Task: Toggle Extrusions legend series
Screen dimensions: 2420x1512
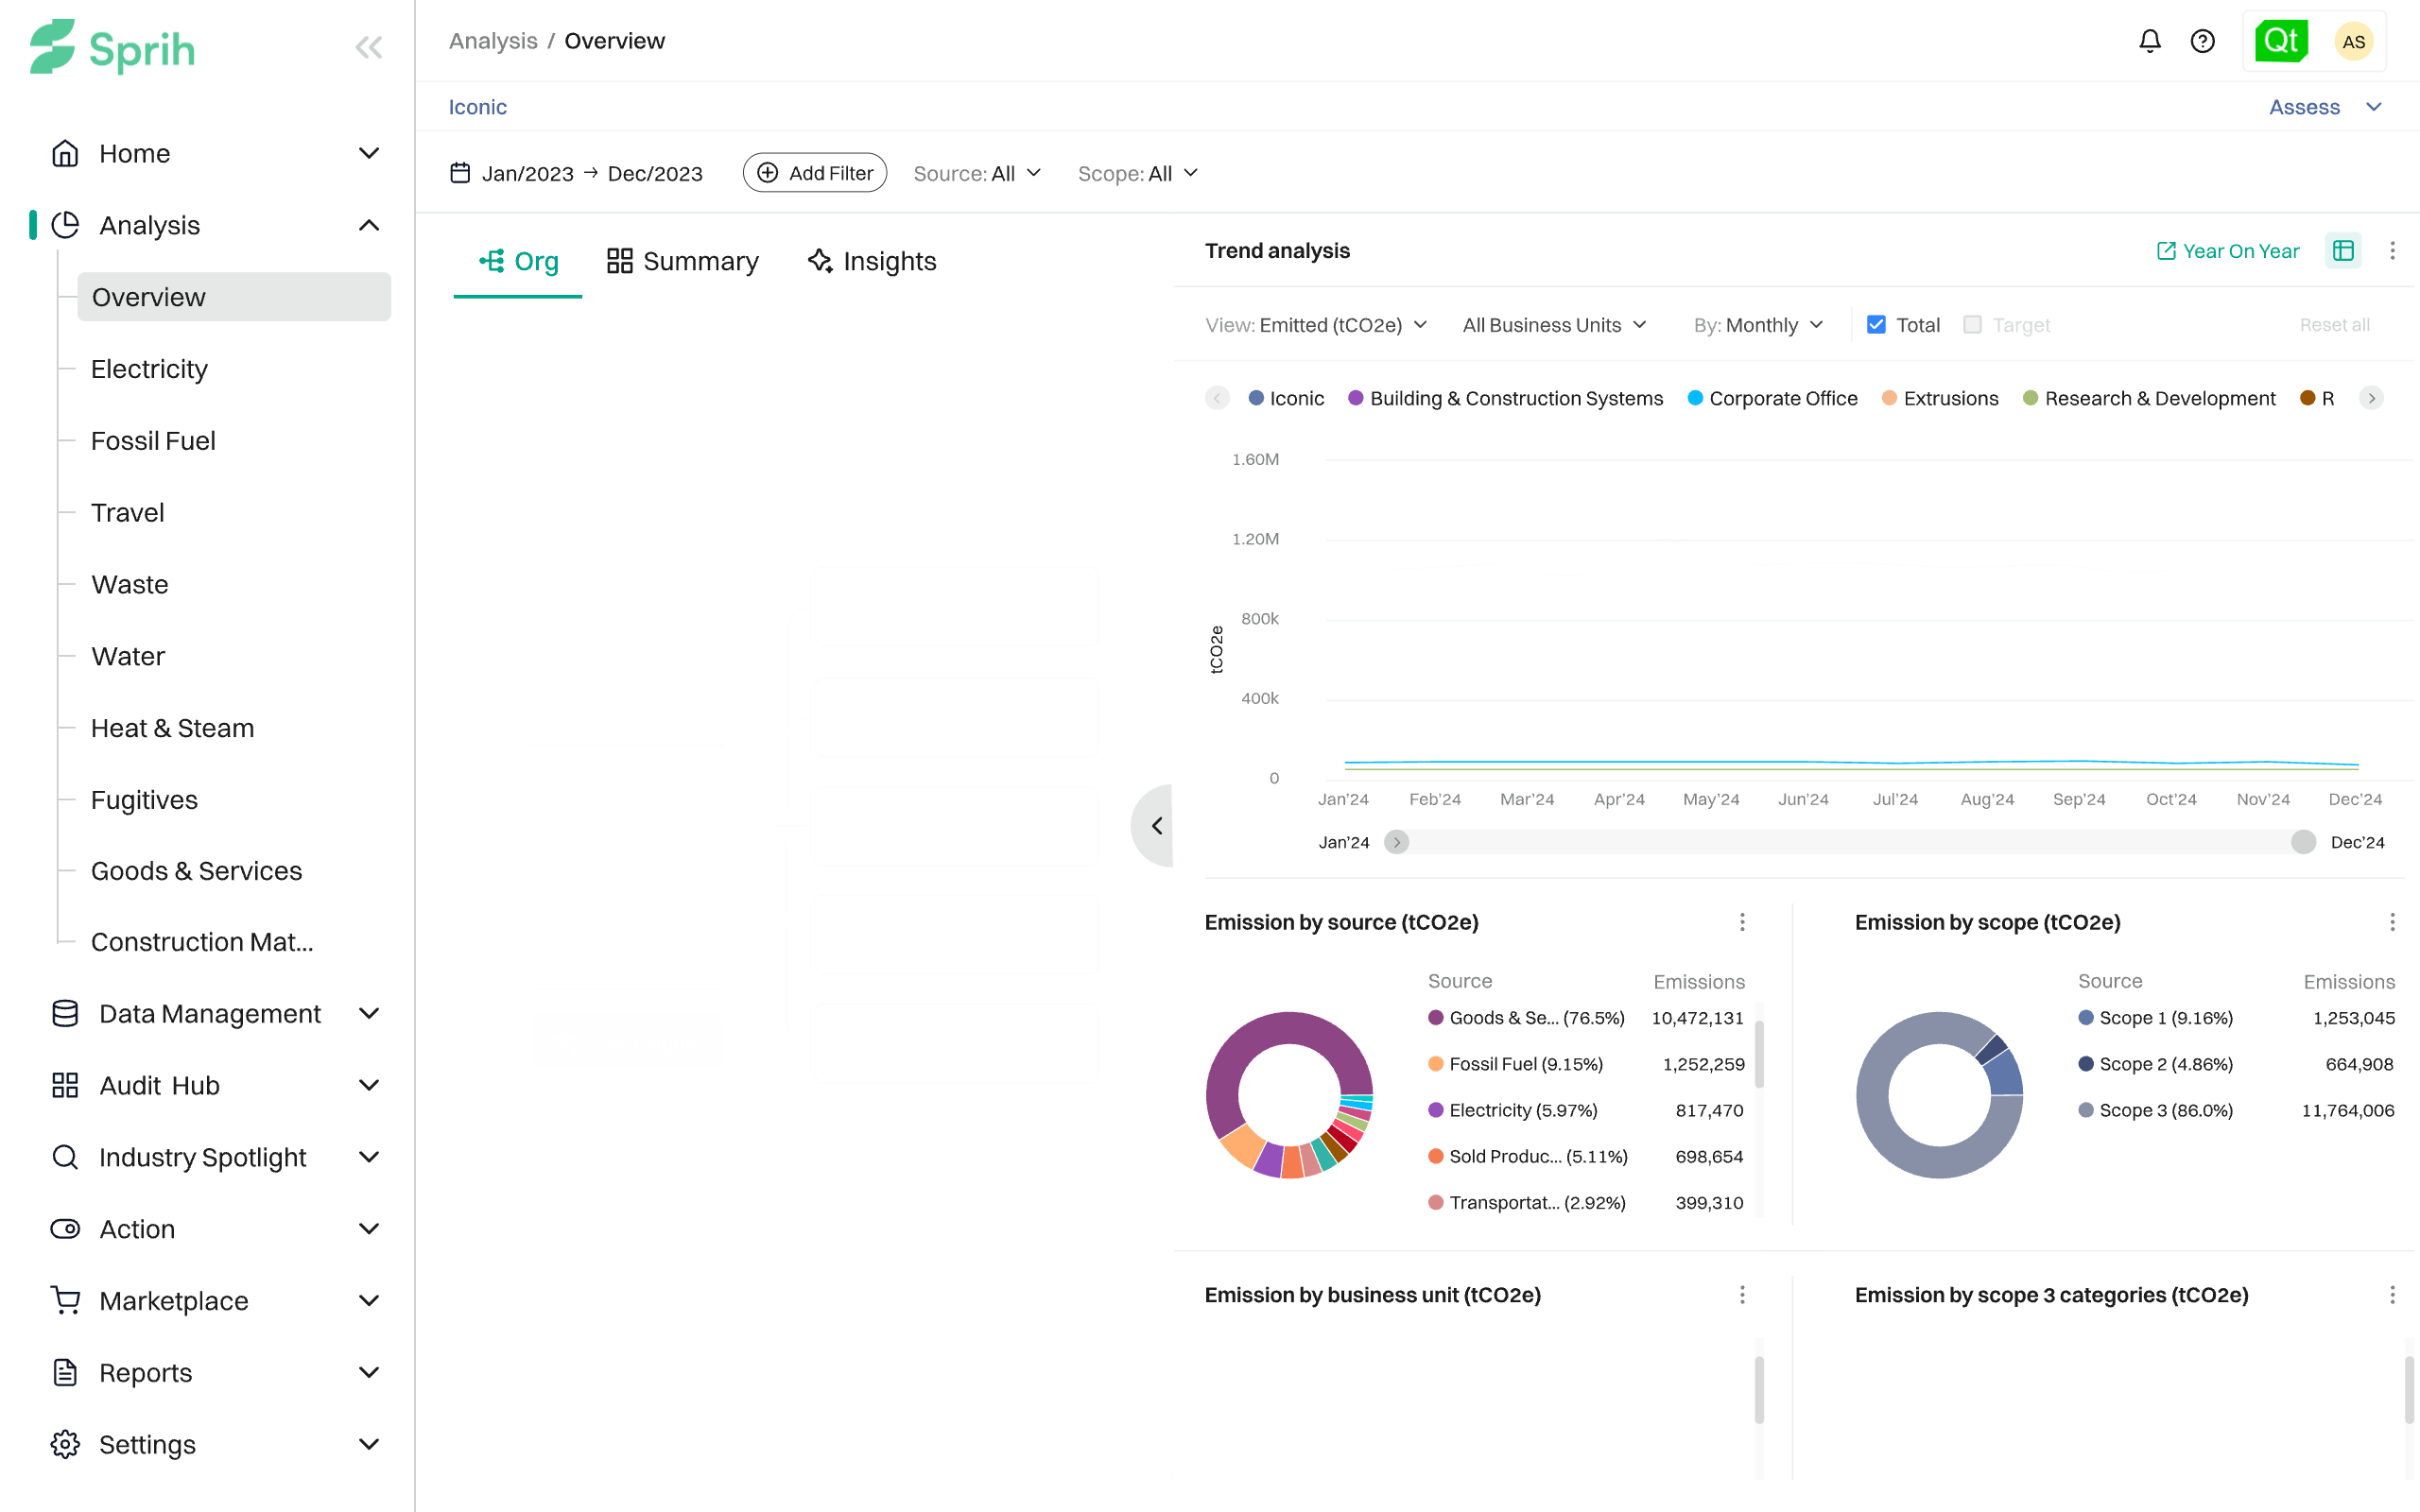Action: pyautogui.click(x=1940, y=398)
